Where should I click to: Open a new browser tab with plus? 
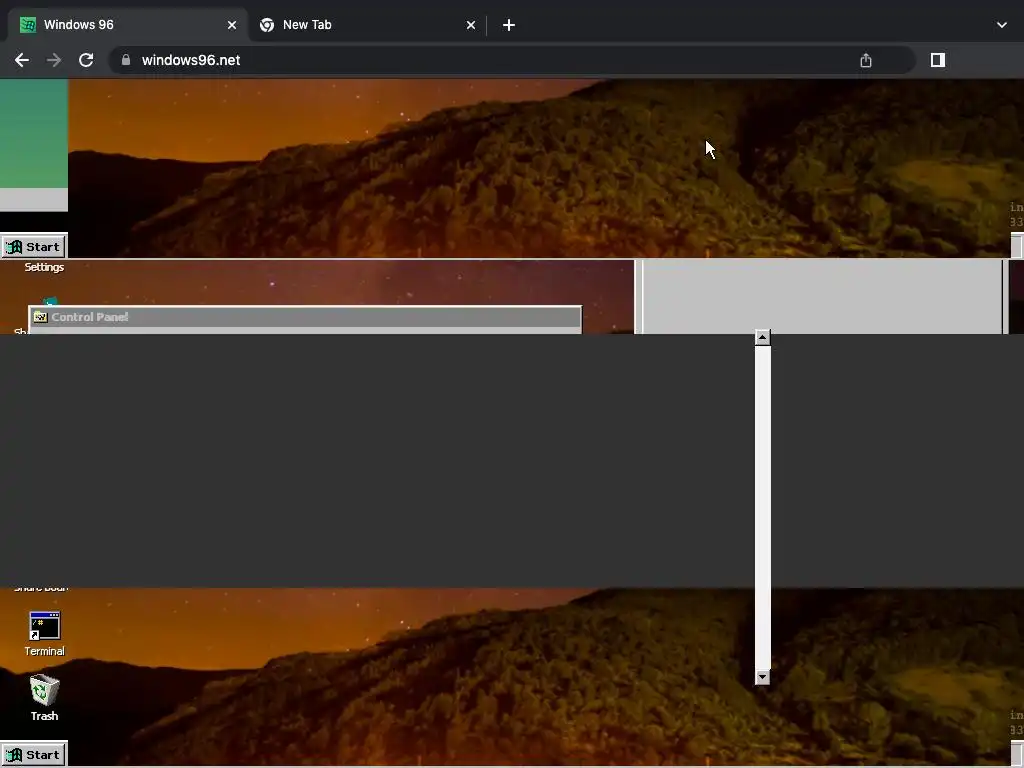point(509,25)
